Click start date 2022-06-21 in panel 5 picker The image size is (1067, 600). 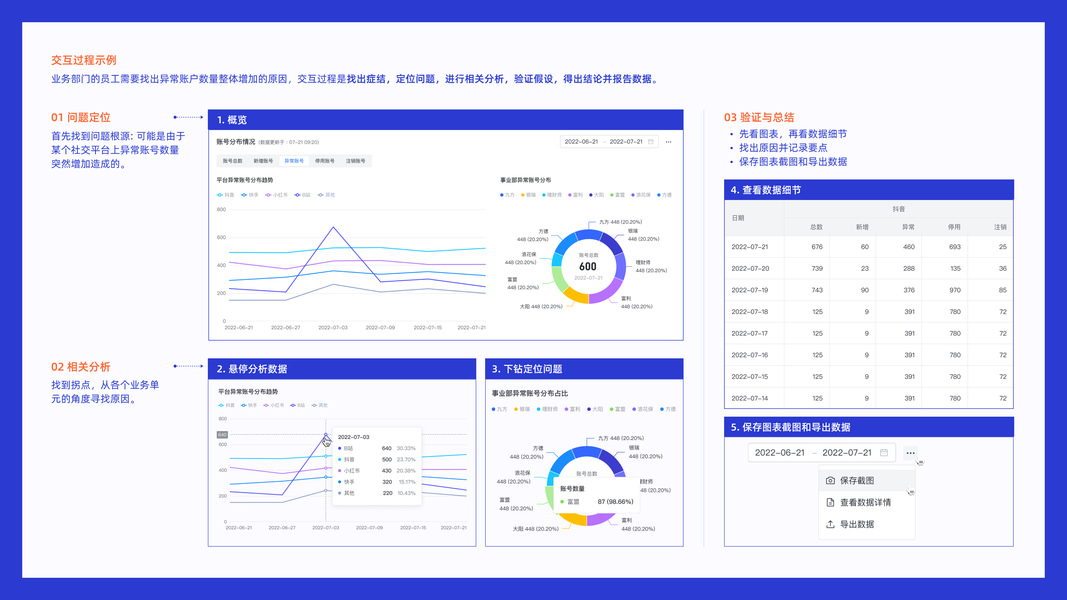[x=780, y=452]
